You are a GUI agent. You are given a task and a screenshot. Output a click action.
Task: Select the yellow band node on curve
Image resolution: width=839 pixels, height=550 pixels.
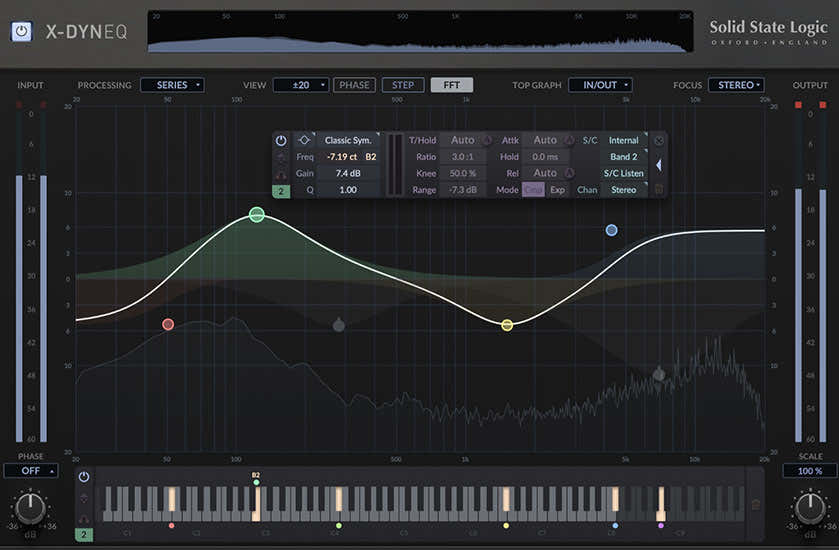click(507, 325)
